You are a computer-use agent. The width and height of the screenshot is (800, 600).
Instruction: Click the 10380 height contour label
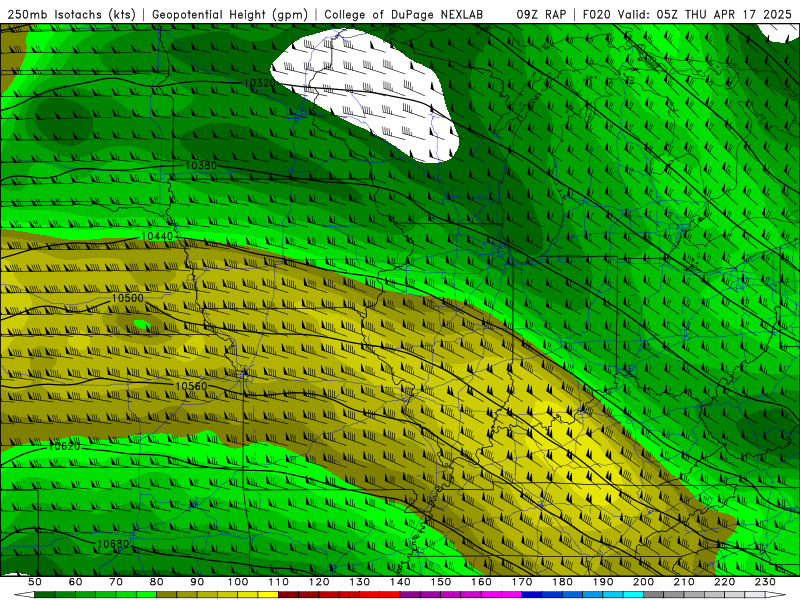tap(201, 165)
